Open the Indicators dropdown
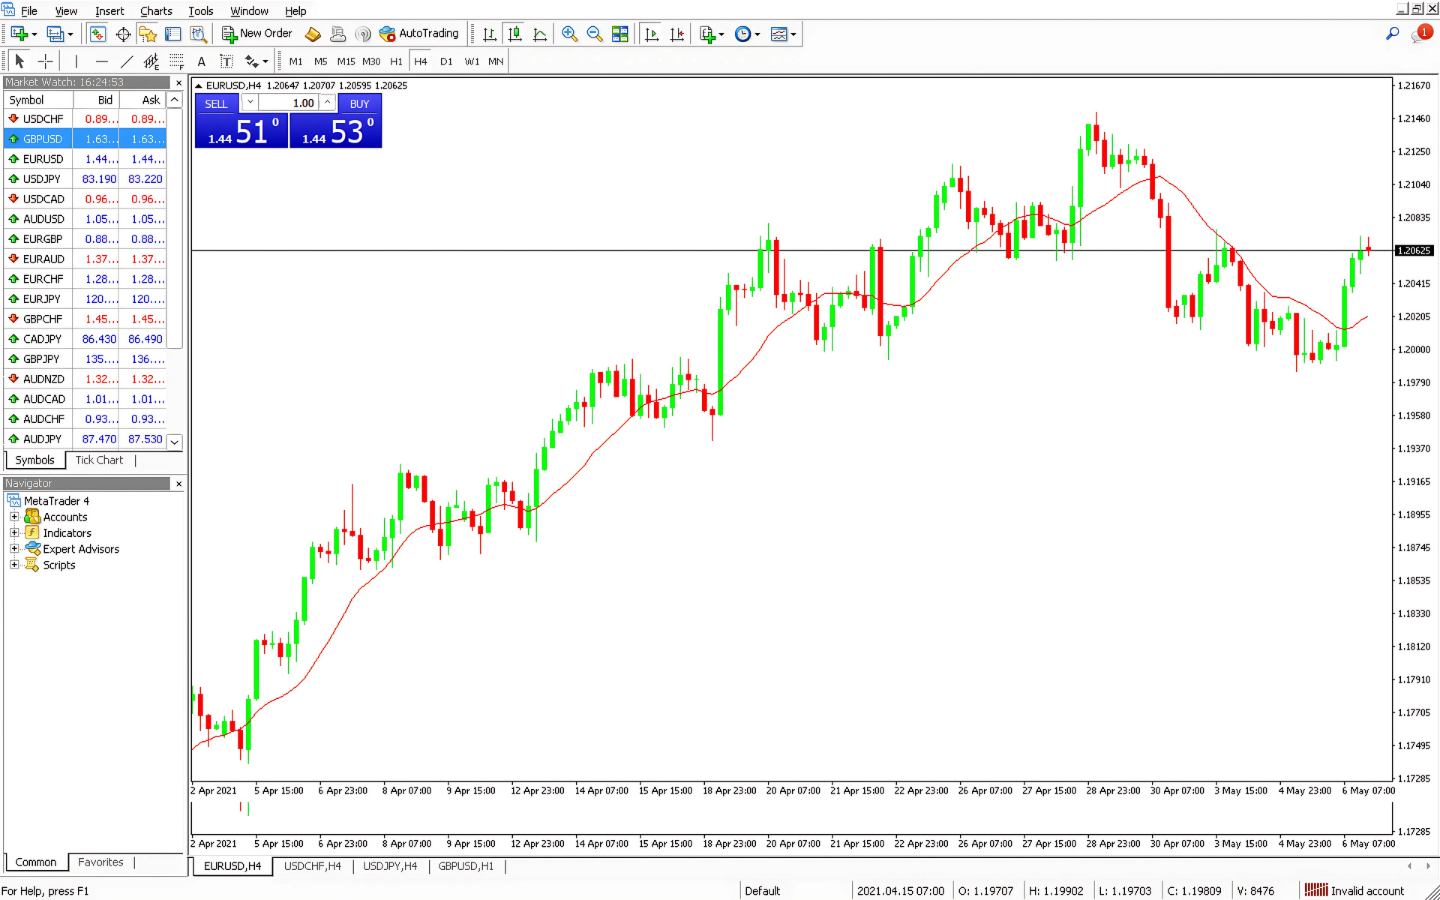This screenshot has width=1440, height=900. pyautogui.click(x=719, y=33)
